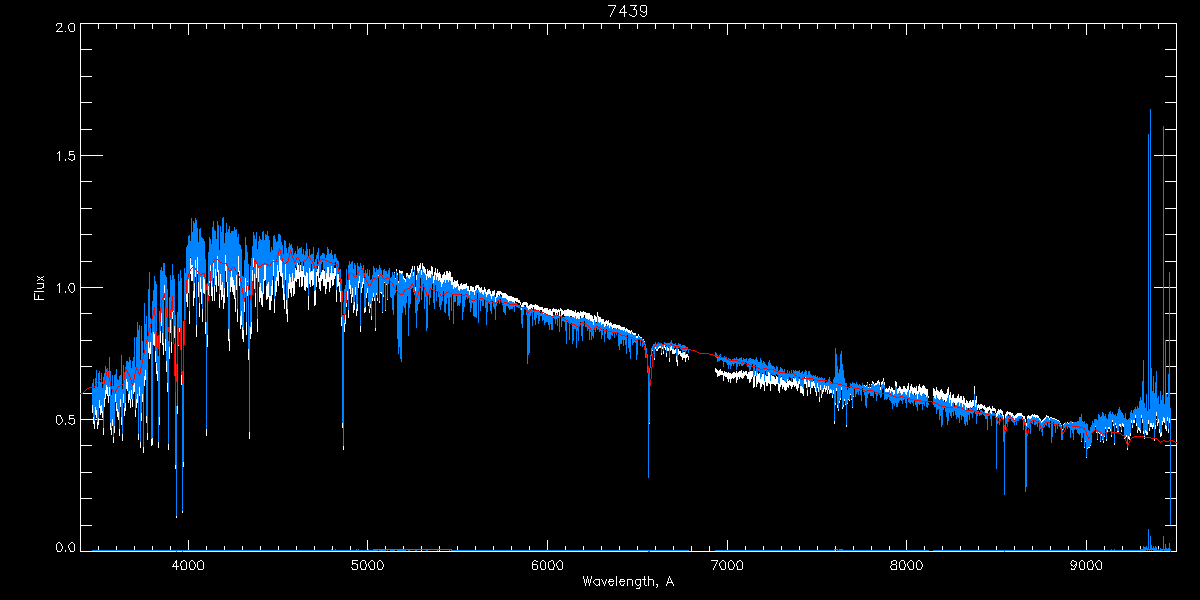This screenshot has height=600, width=1200.
Task: Select the 8000 x-axis tick label
Action: pos(907,565)
